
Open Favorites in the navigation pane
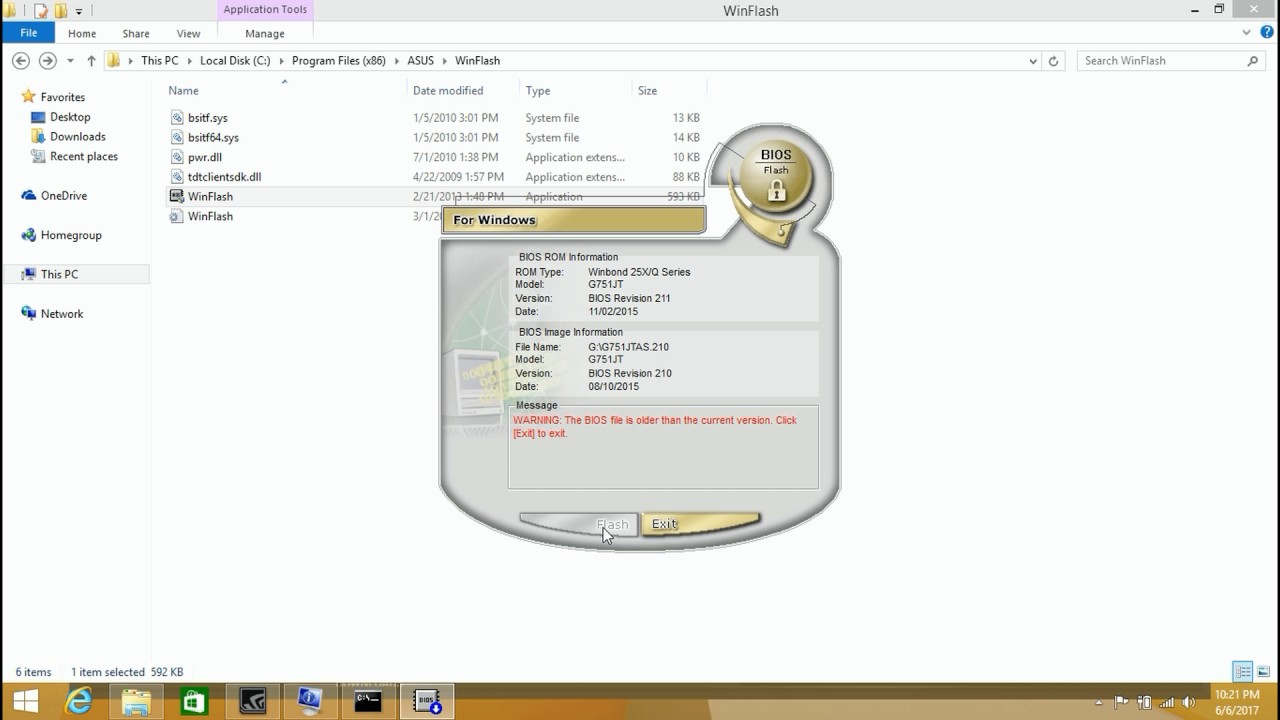coord(62,97)
